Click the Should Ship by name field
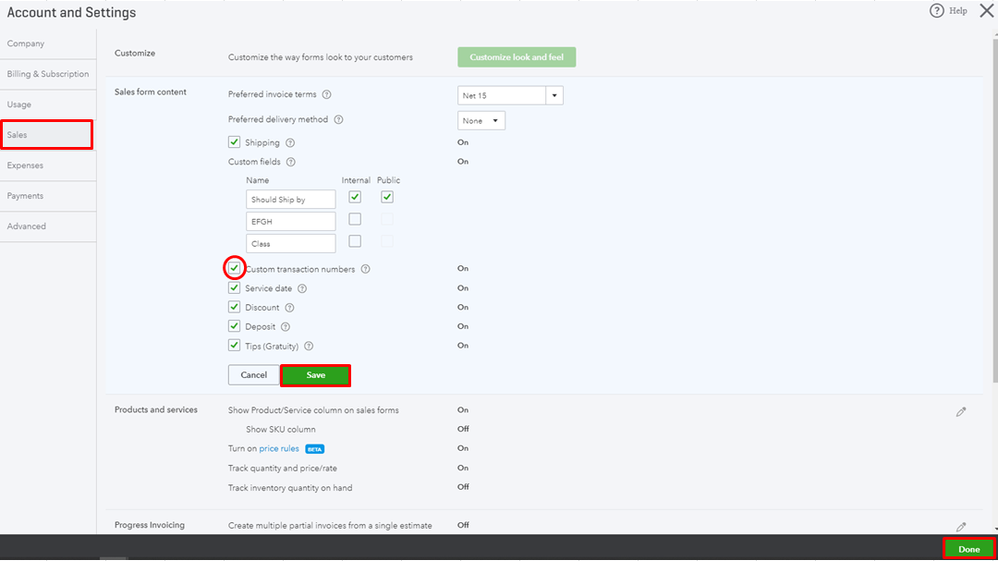Screen dimensions: 998x561 pyautogui.click(x=290, y=200)
